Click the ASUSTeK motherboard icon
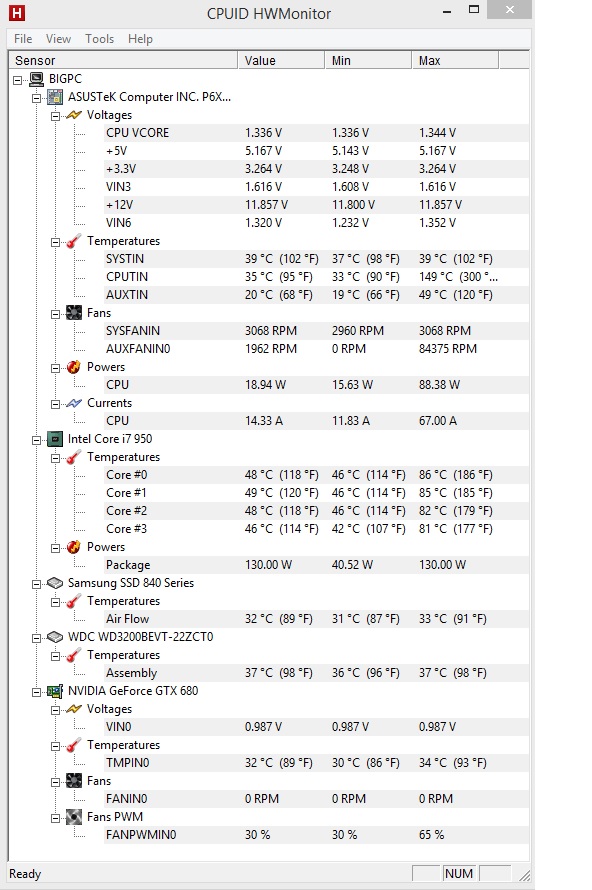Screen dimensions: 592x890 (x=55, y=97)
